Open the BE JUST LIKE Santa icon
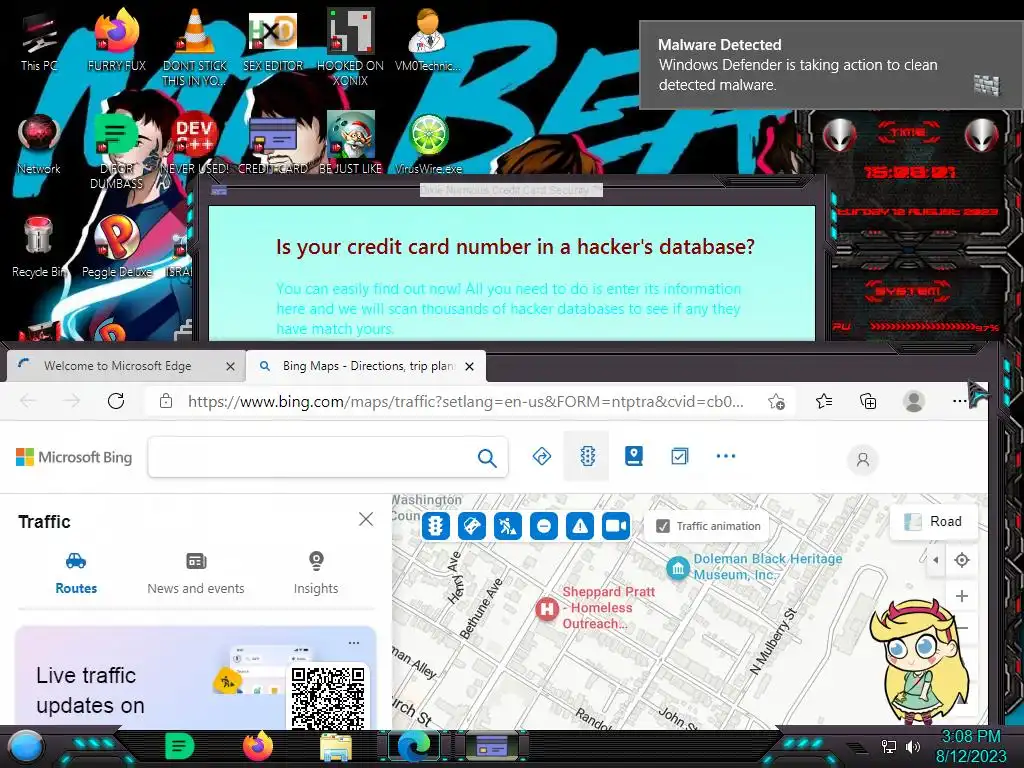This screenshot has width=1024, height=768. [x=350, y=144]
